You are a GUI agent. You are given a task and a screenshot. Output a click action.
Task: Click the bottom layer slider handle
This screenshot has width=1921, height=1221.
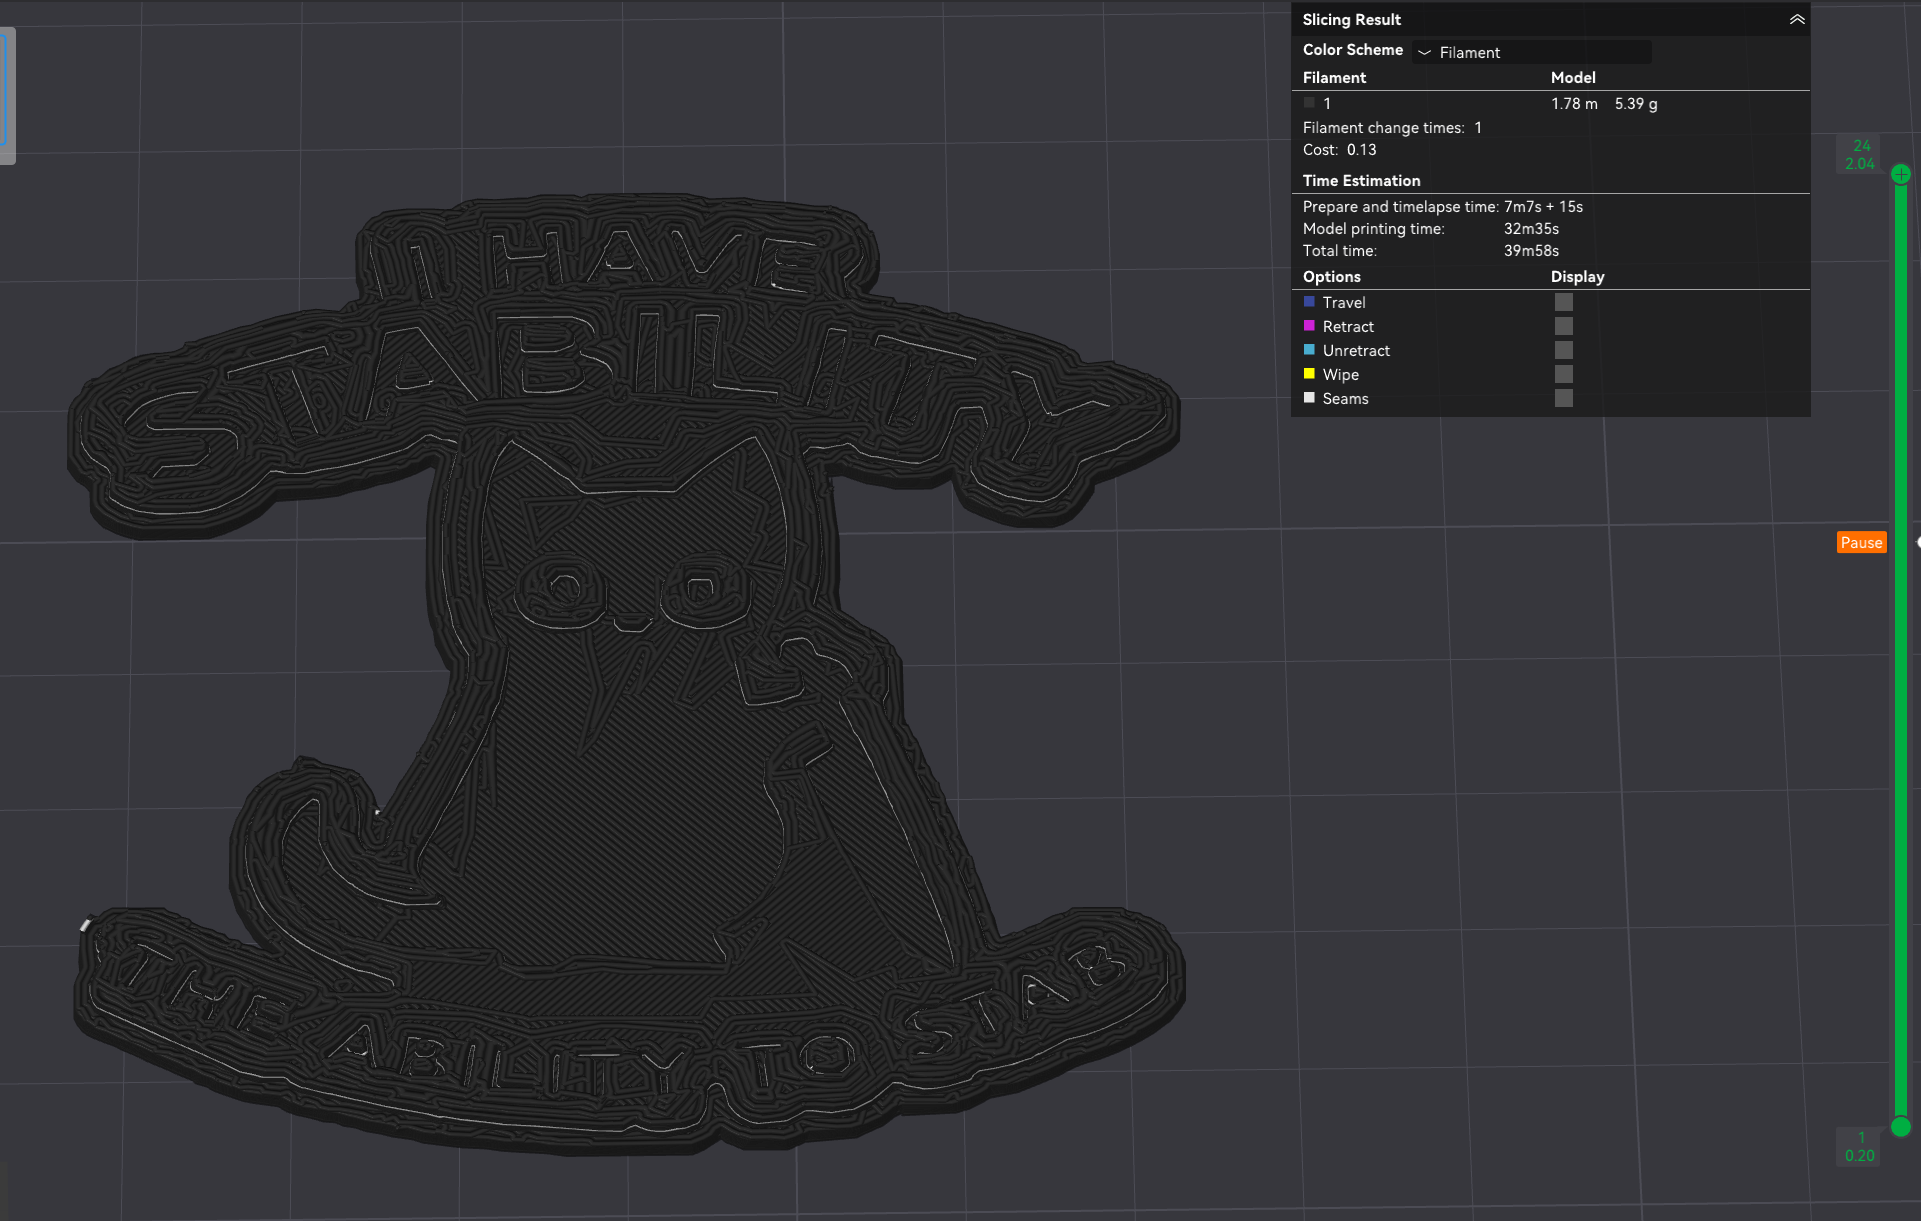[x=1900, y=1127]
